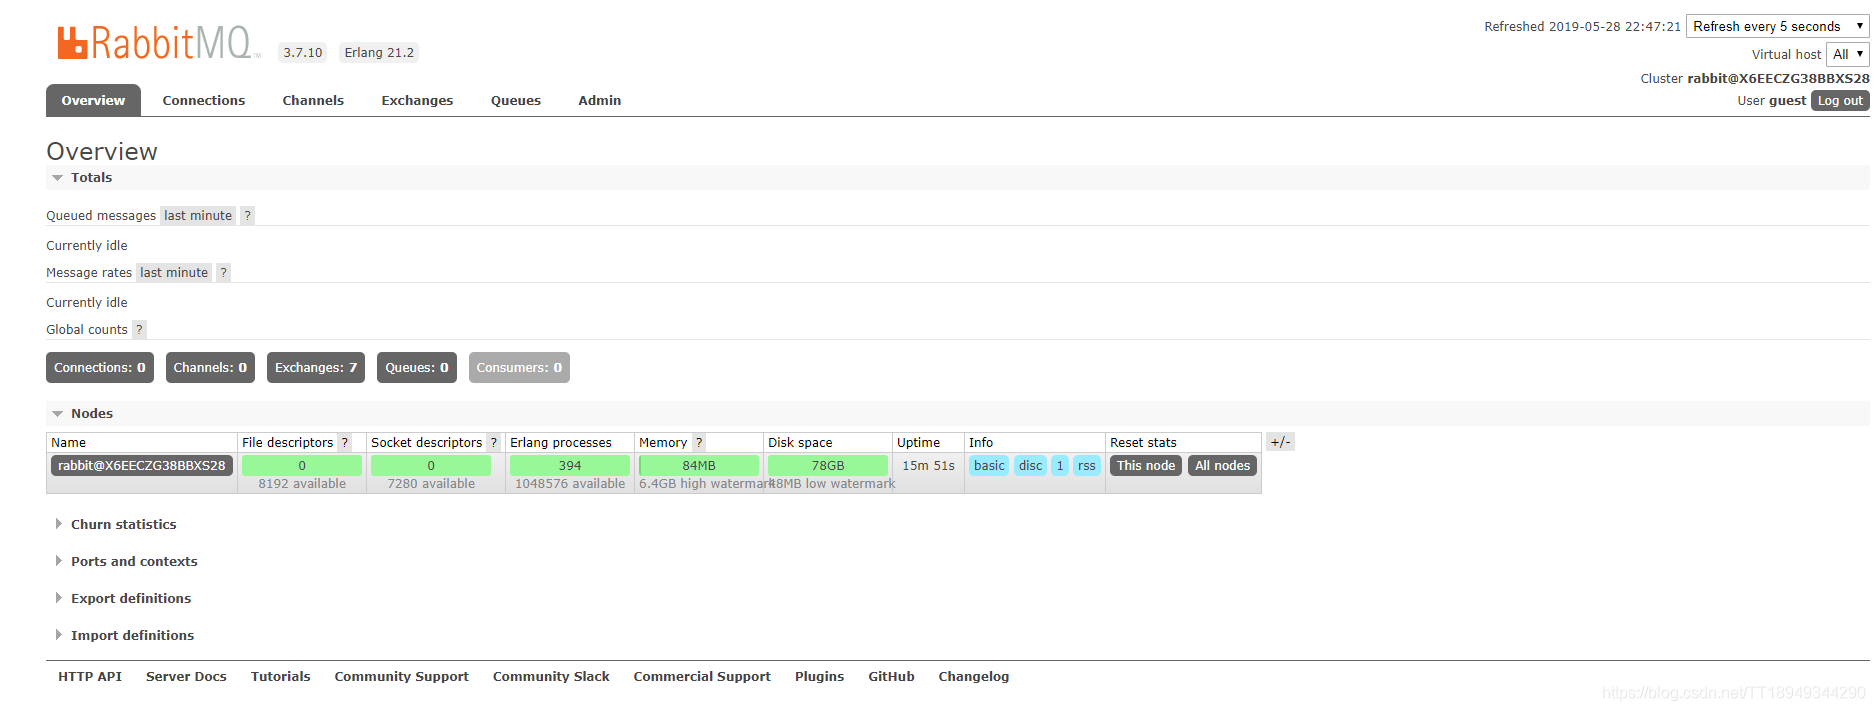
Task: Change Queued messages last minute range
Action: (198, 216)
